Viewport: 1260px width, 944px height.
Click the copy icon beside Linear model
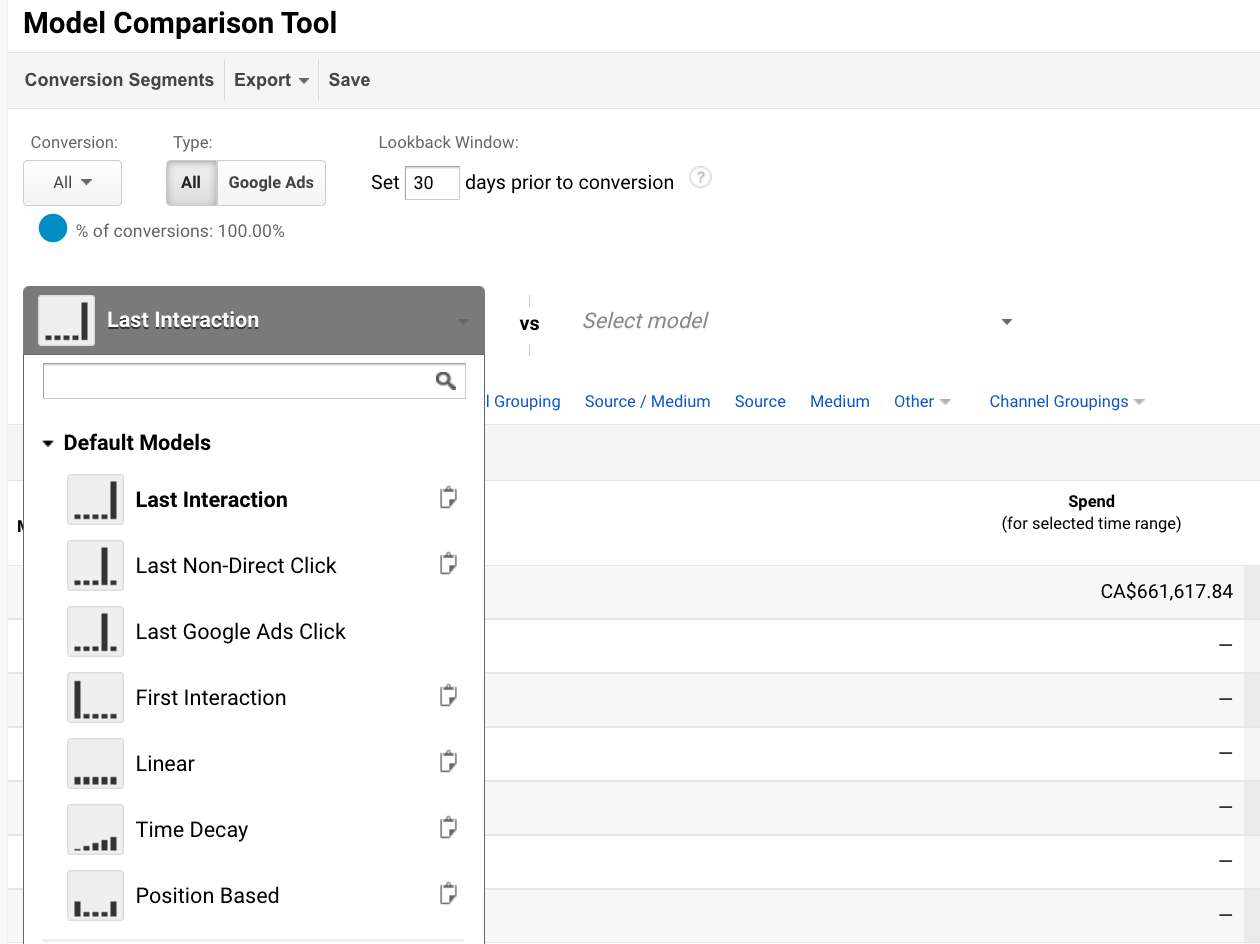coord(449,762)
